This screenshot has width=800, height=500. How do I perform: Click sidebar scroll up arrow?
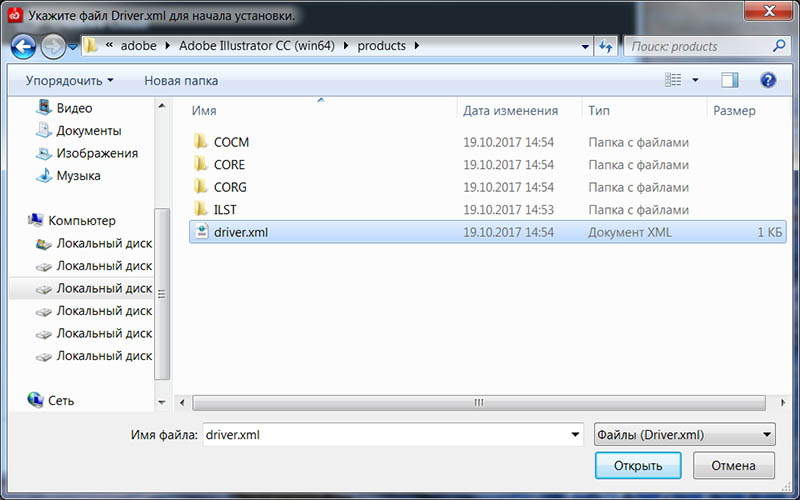tap(162, 106)
